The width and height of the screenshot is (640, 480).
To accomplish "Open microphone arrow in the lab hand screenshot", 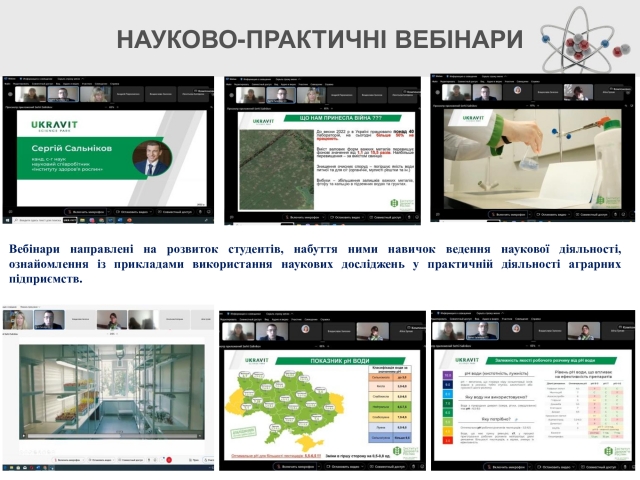I will coord(530,214).
